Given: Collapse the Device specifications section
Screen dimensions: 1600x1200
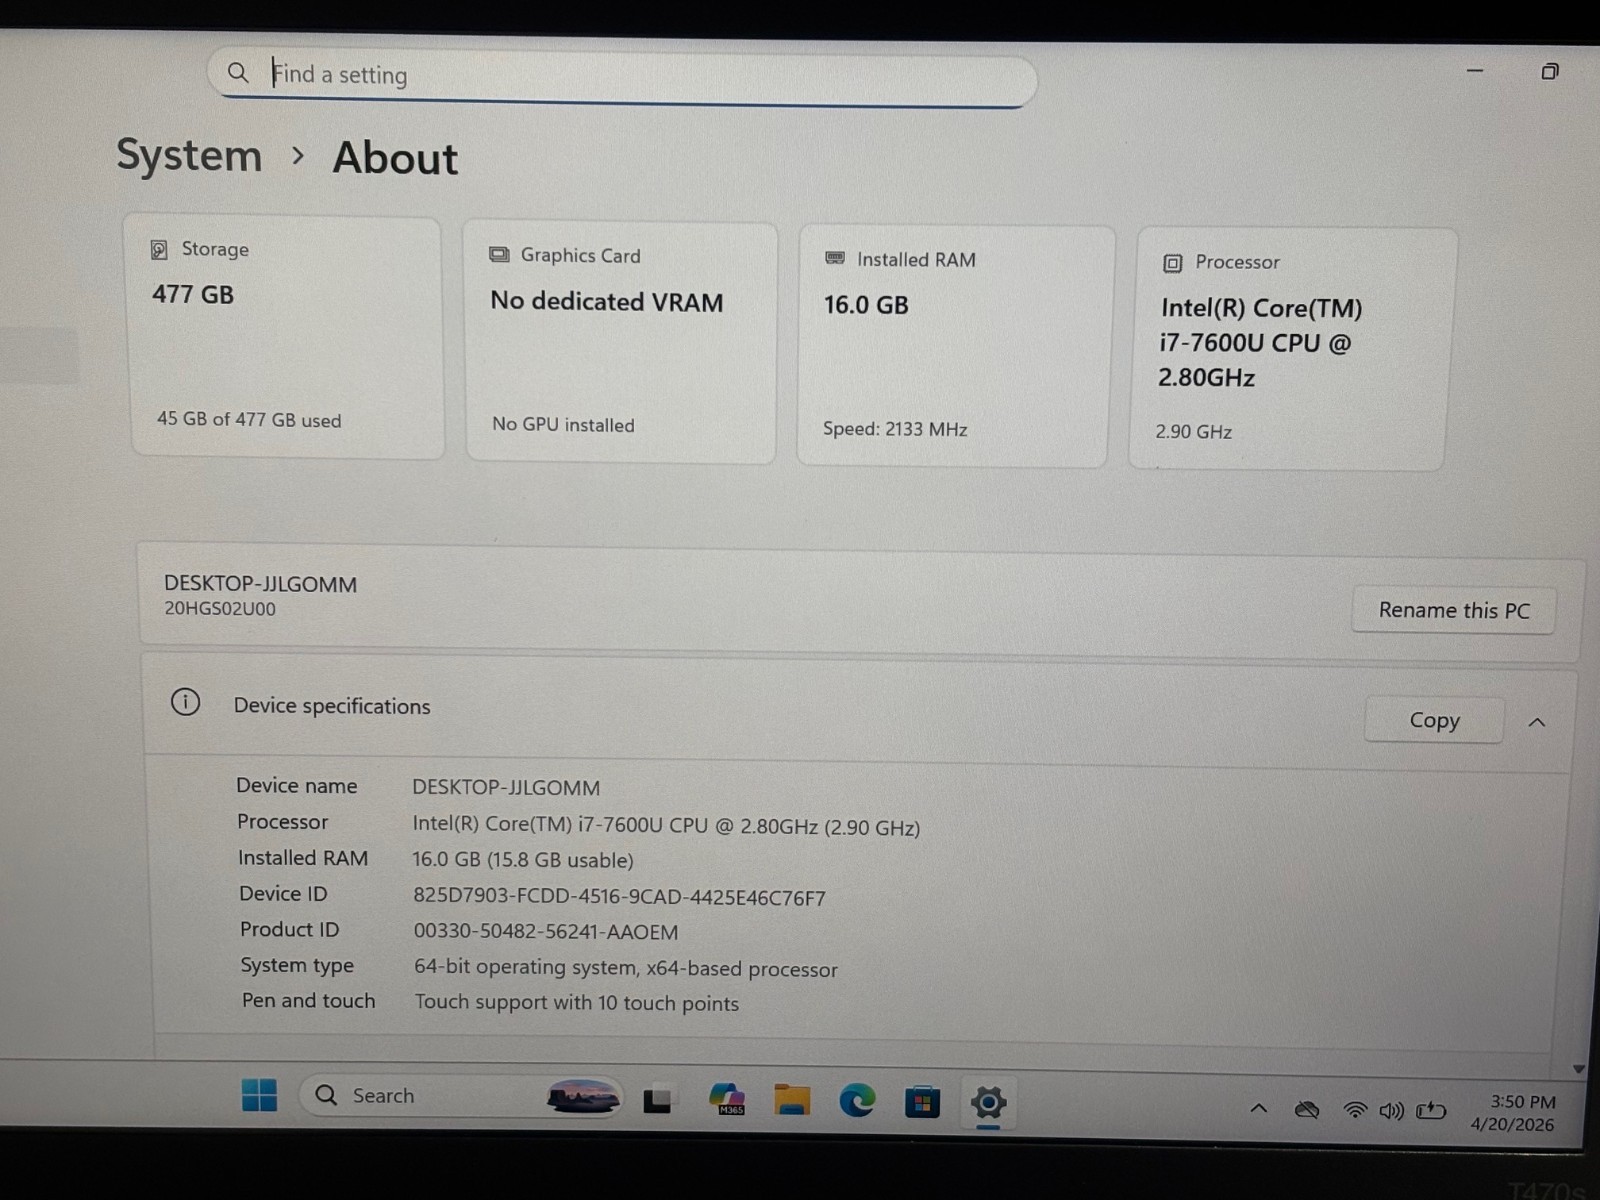Looking at the screenshot, I should (x=1537, y=722).
